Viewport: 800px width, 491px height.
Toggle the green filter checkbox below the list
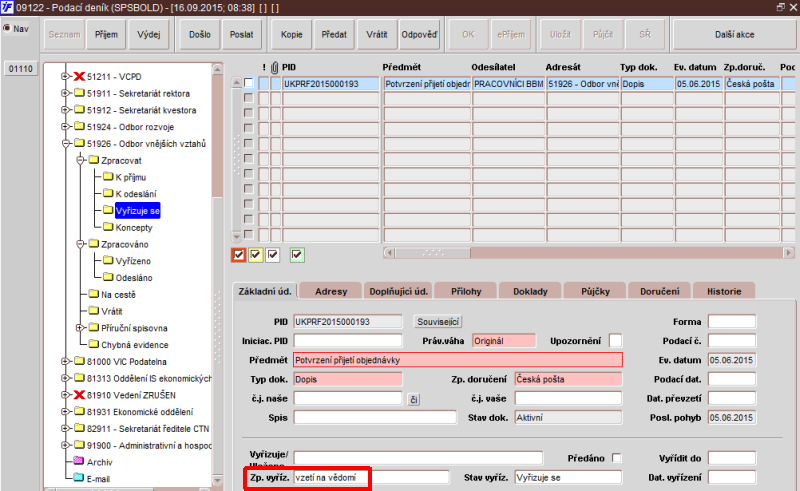tap(297, 255)
